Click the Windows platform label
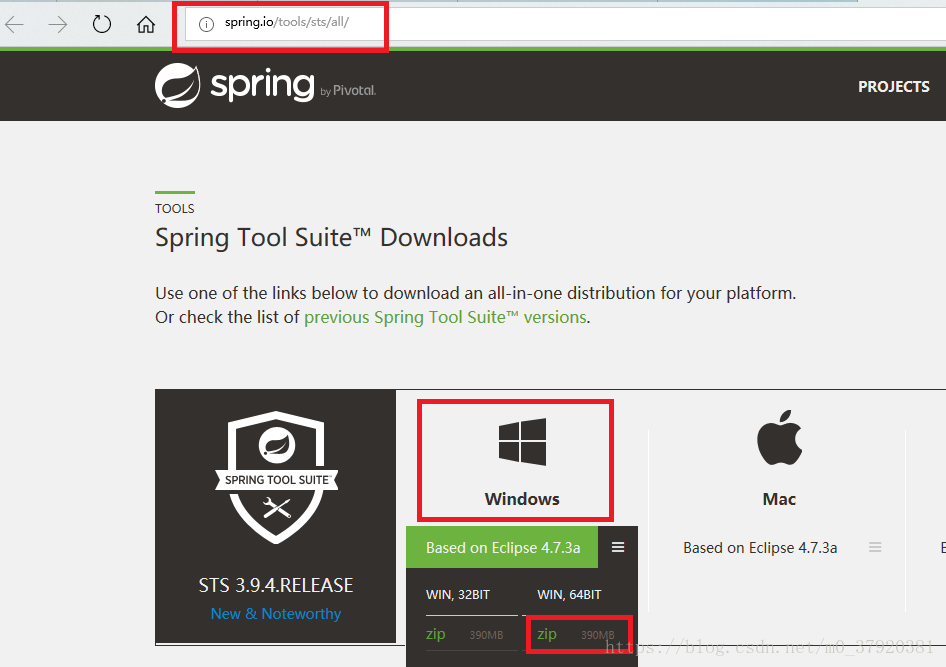The image size is (946, 667). pyautogui.click(x=522, y=499)
